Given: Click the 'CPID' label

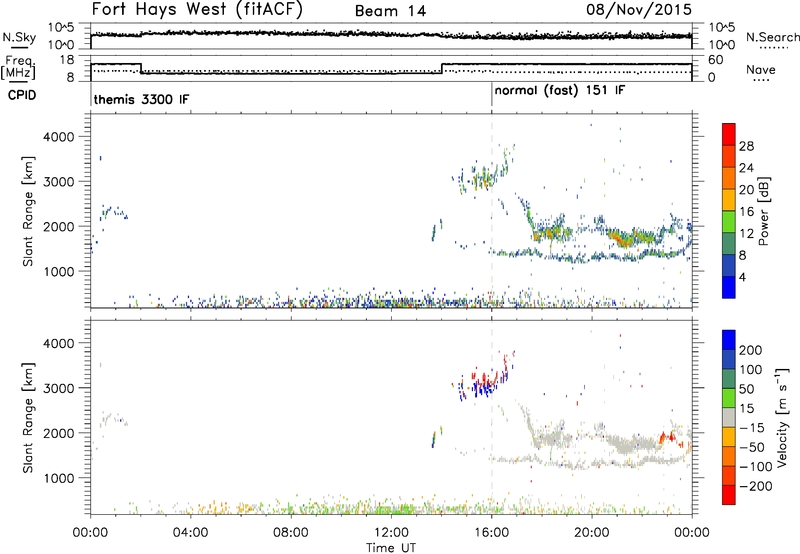Looking at the screenshot, I should [22, 95].
